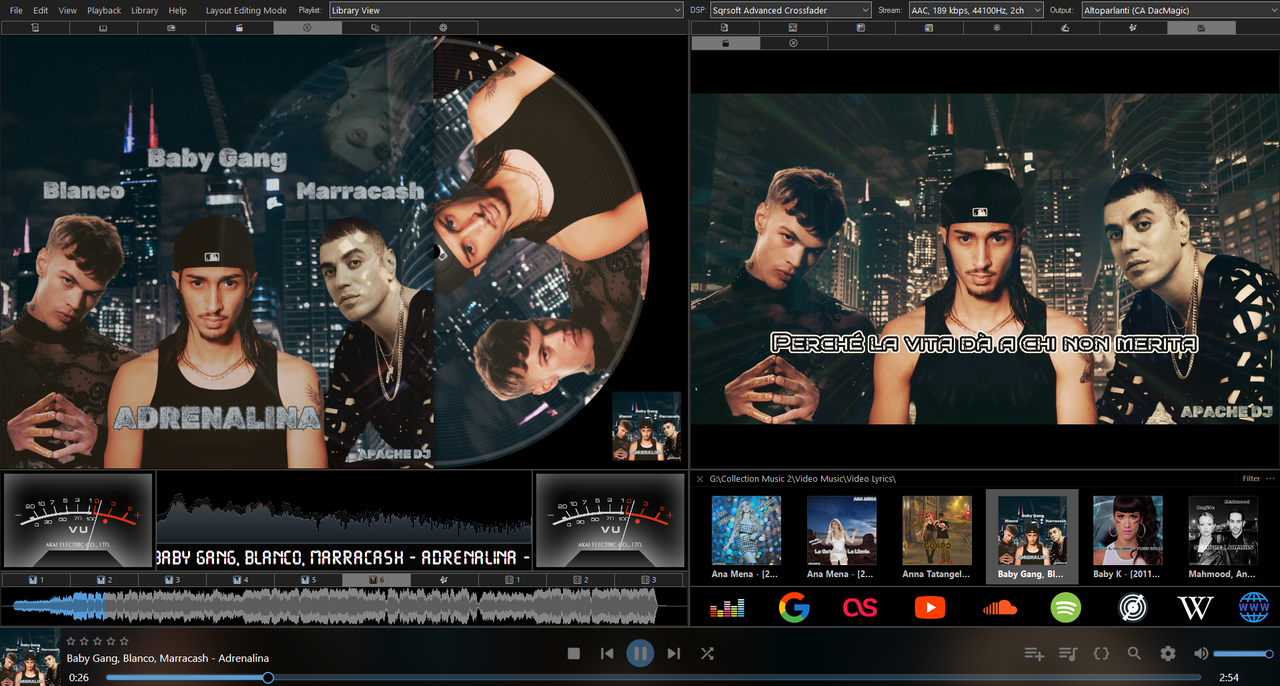Select the highlighted vinyl disc tab in left panel
This screenshot has width=1280, height=686.
(307, 28)
